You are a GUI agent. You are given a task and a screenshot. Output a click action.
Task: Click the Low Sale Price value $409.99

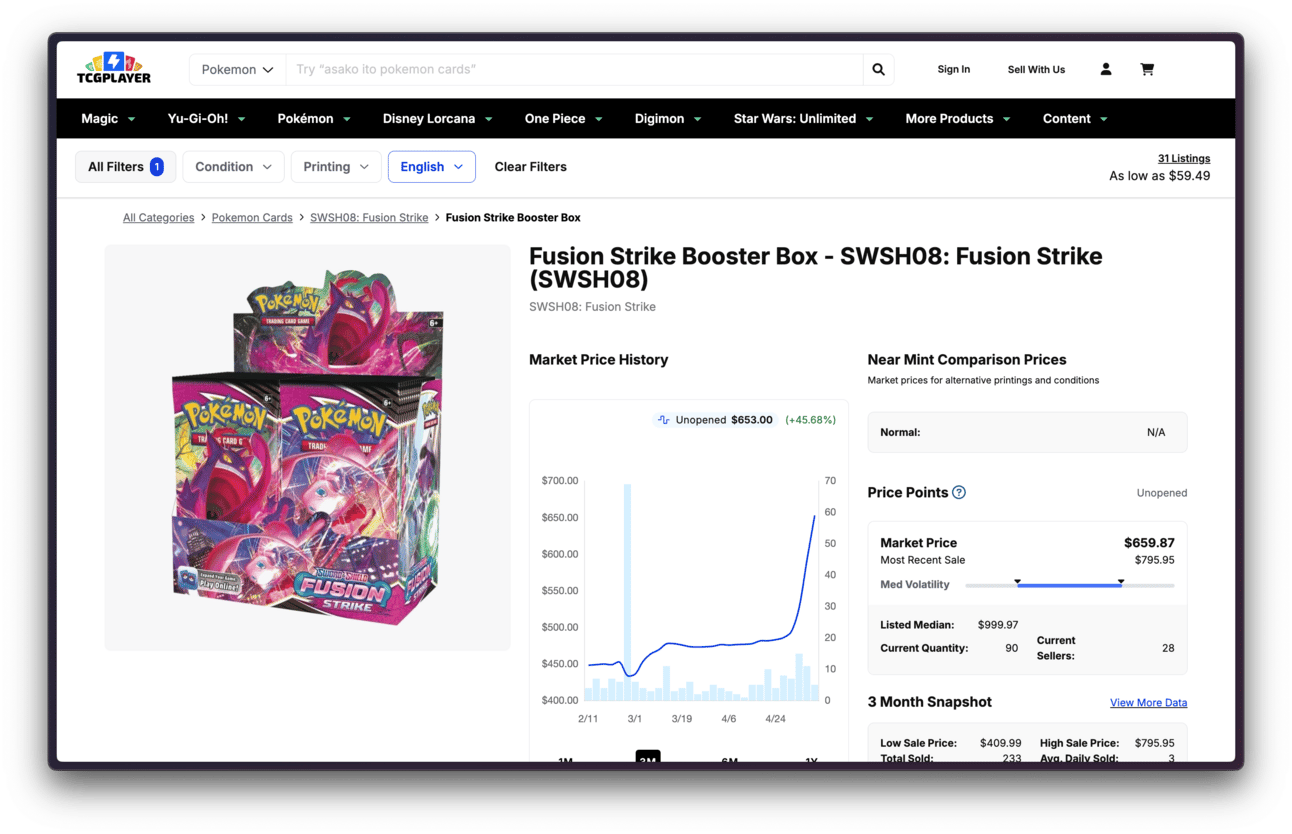coord(1001,743)
